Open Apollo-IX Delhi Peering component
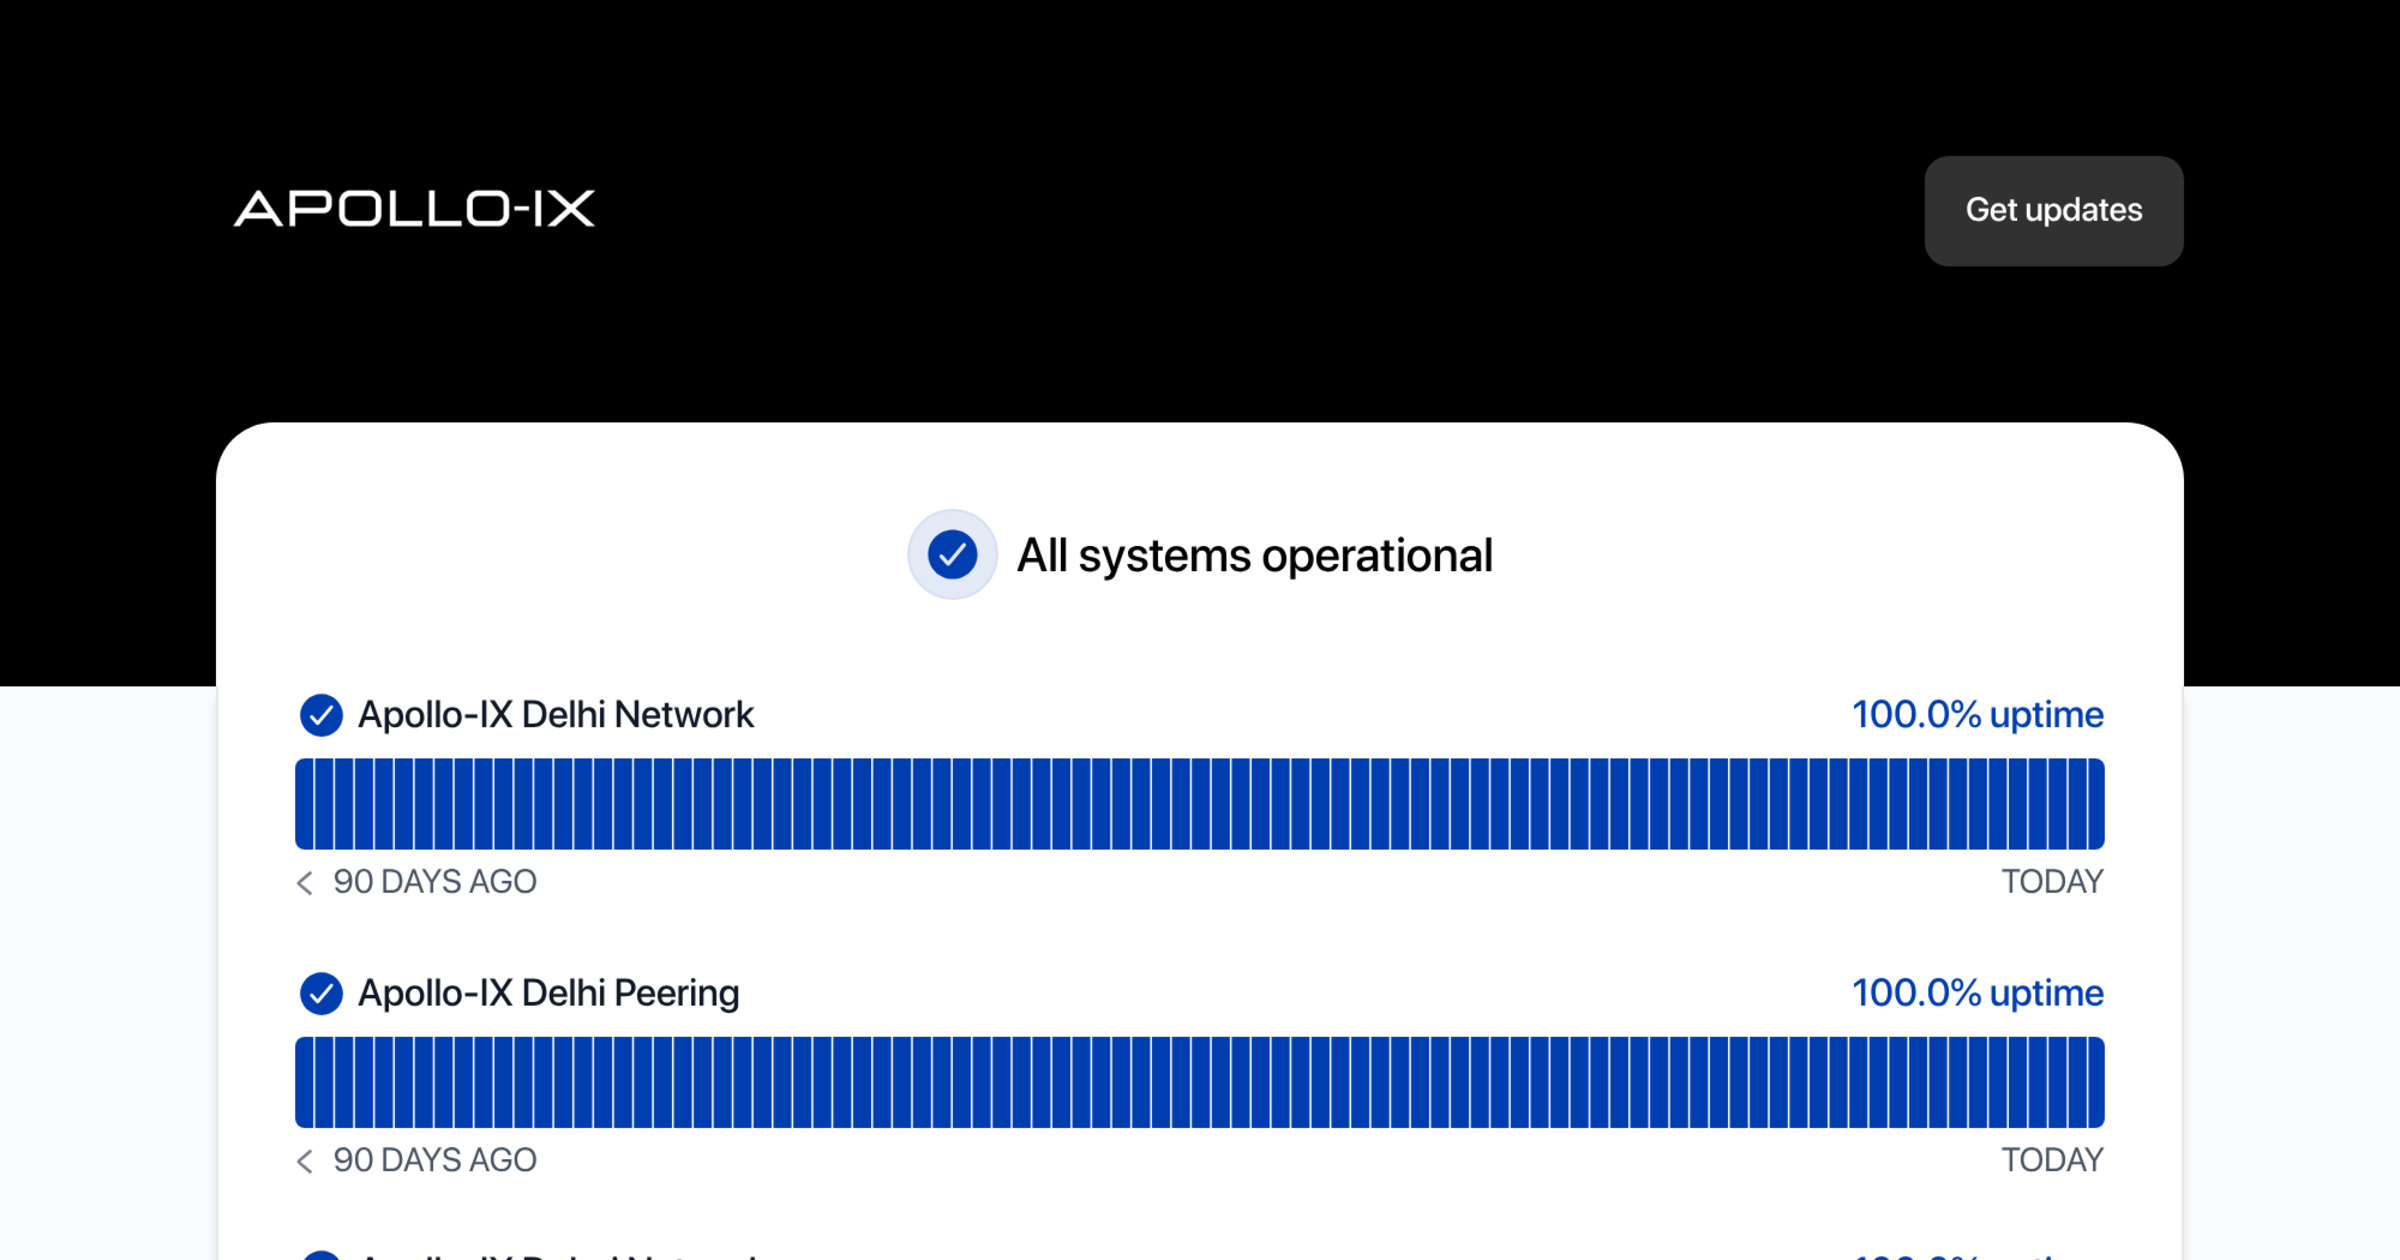Screen dimensions: 2400x1260 (x=549, y=993)
